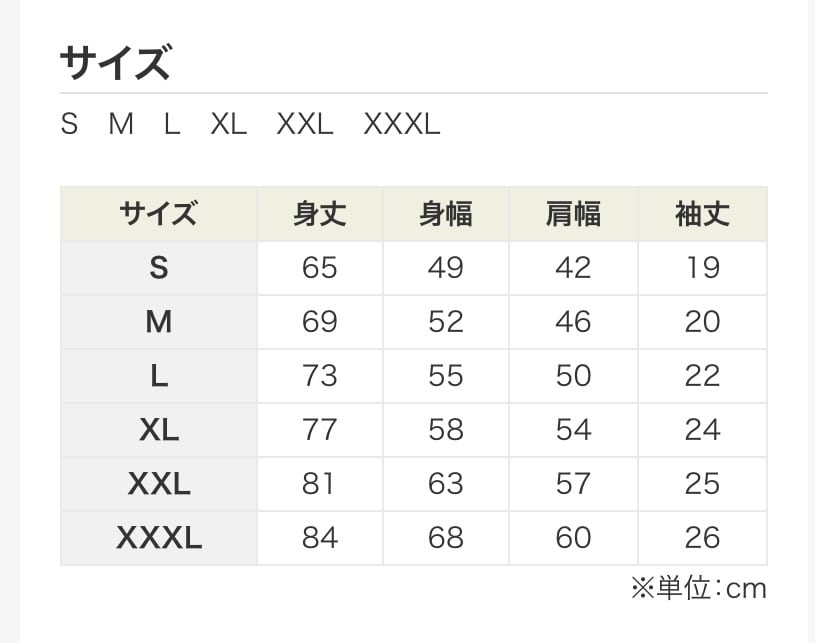Click the サイズ section heading
Viewport: 815px width, 643px height.
tap(115, 62)
